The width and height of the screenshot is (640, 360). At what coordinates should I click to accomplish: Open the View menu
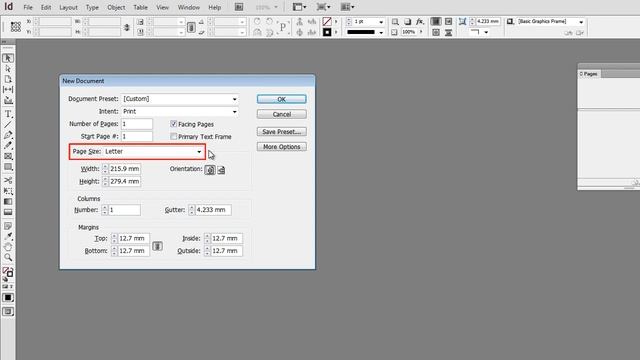162,7
